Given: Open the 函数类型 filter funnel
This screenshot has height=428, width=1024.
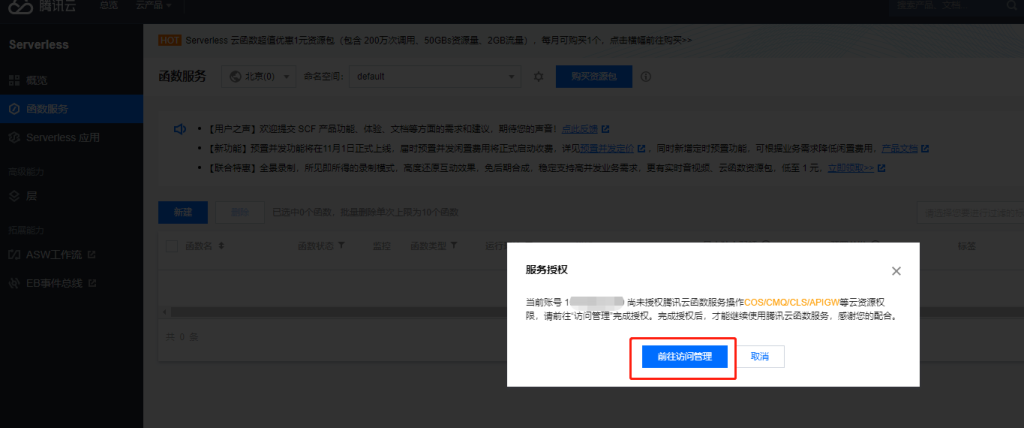Looking at the screenshot, I should coord(453,246).
